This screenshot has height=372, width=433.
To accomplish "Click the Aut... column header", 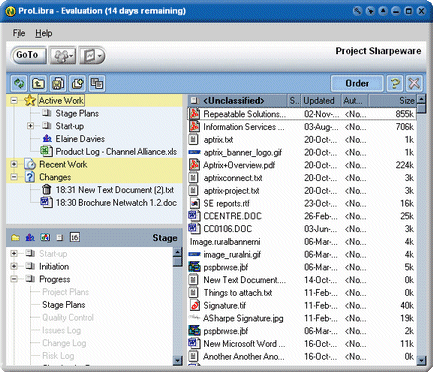I will (x=354, y=100).
